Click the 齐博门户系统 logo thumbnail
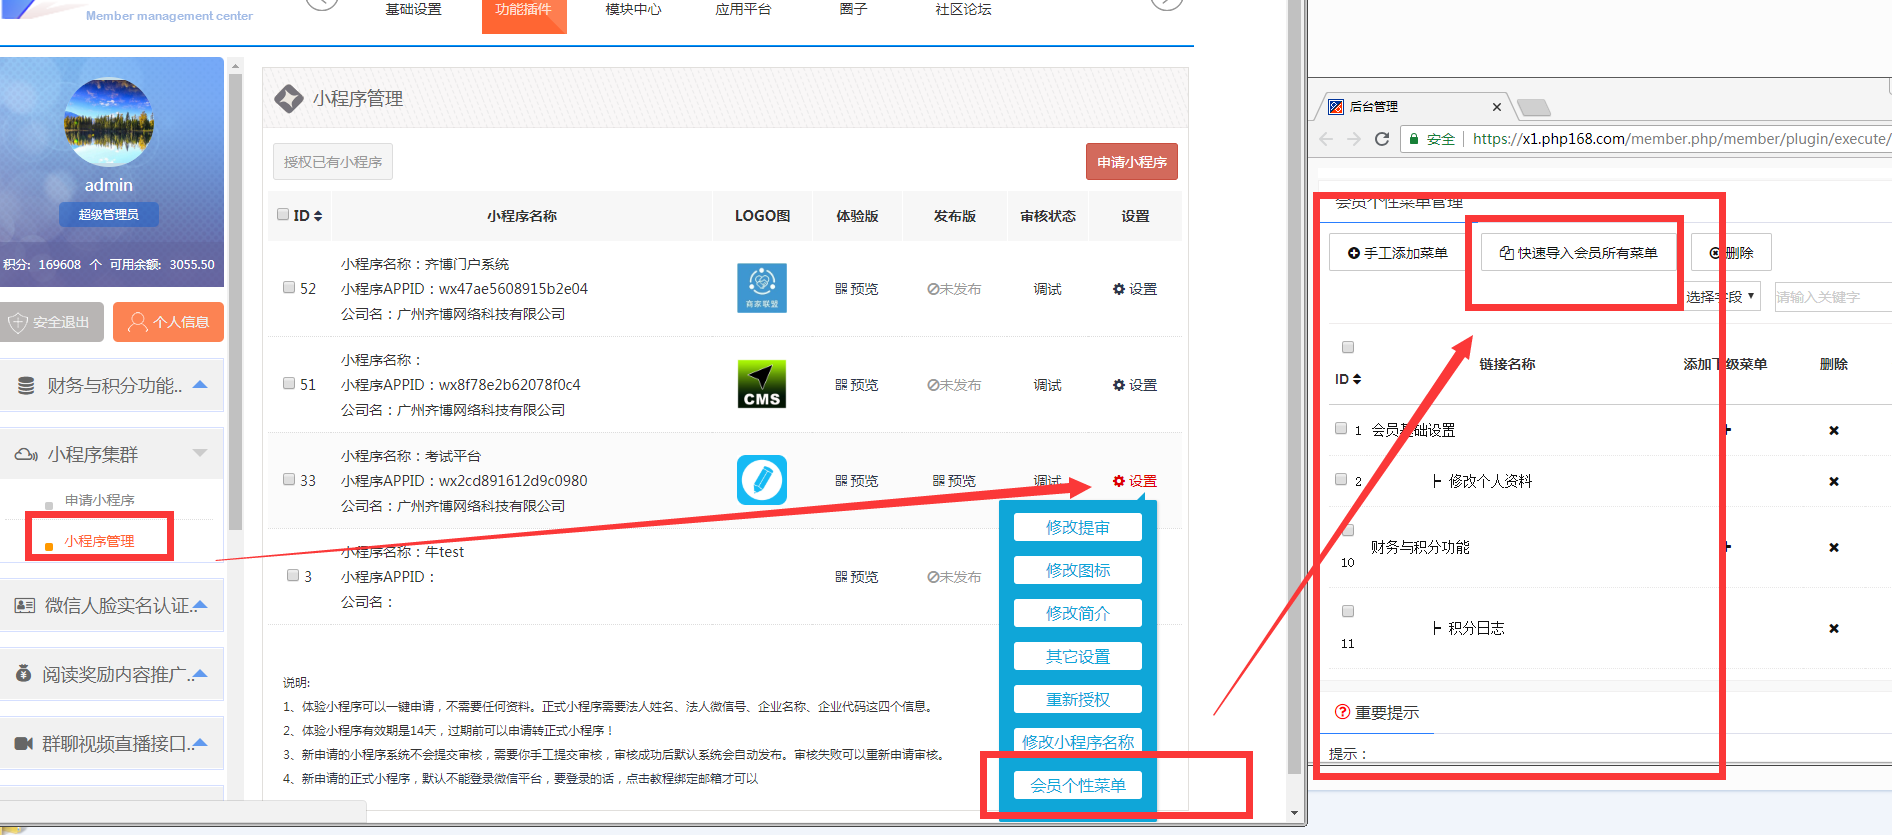Viewport: 1892px width, 835px height. coord(761,288)
